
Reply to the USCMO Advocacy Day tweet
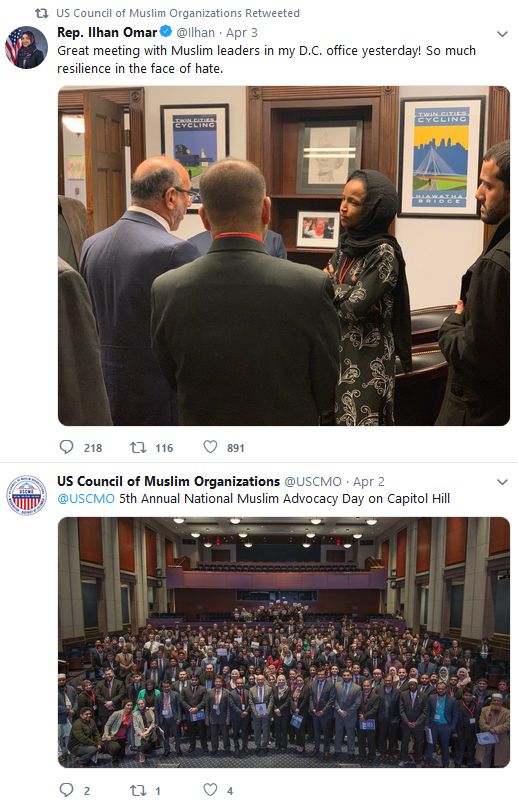pyautogui.click(x=67, y=790)
